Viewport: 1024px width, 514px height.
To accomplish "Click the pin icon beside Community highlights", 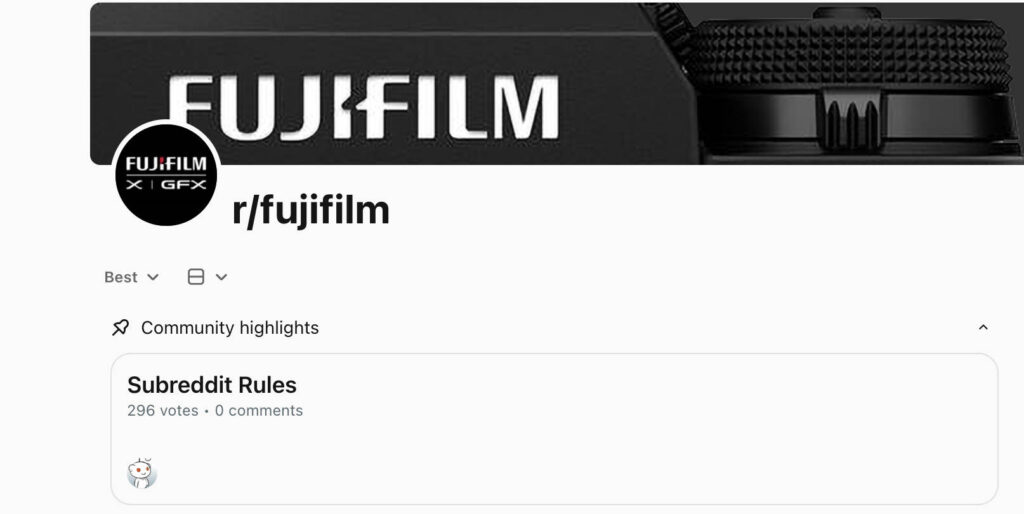I will [121, 328].
